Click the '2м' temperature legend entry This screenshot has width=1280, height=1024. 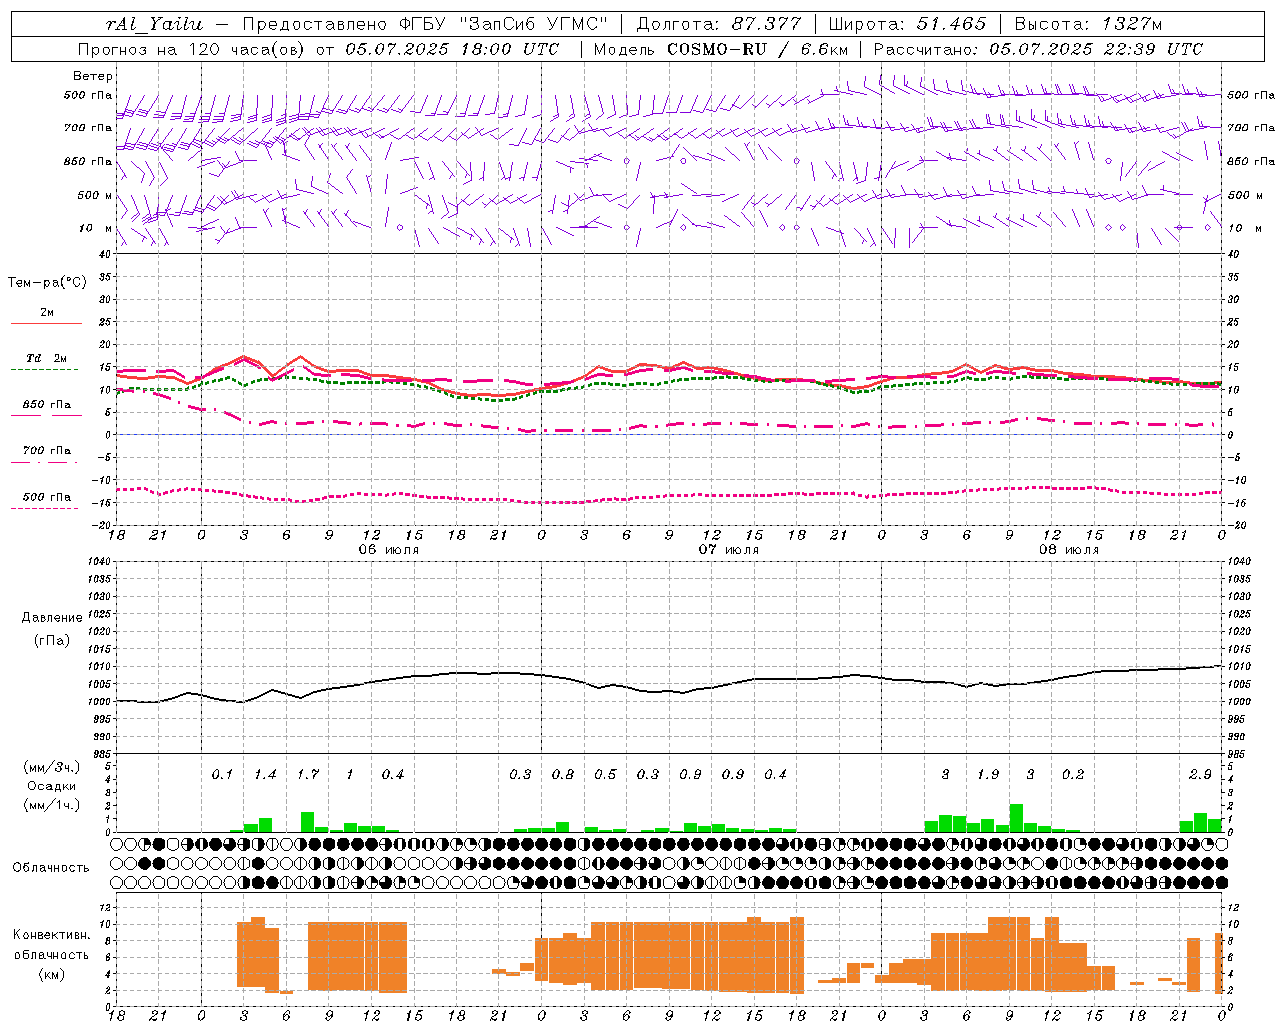click(47, 313)
